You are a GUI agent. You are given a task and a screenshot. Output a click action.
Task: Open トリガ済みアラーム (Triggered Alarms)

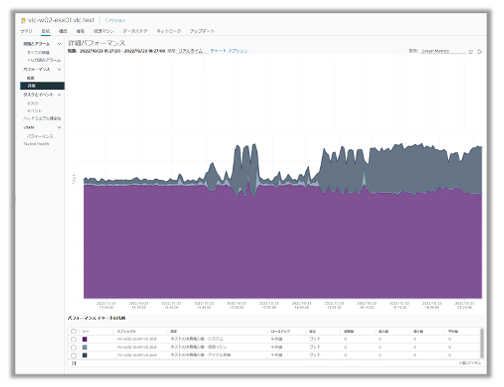click(44, 60)
